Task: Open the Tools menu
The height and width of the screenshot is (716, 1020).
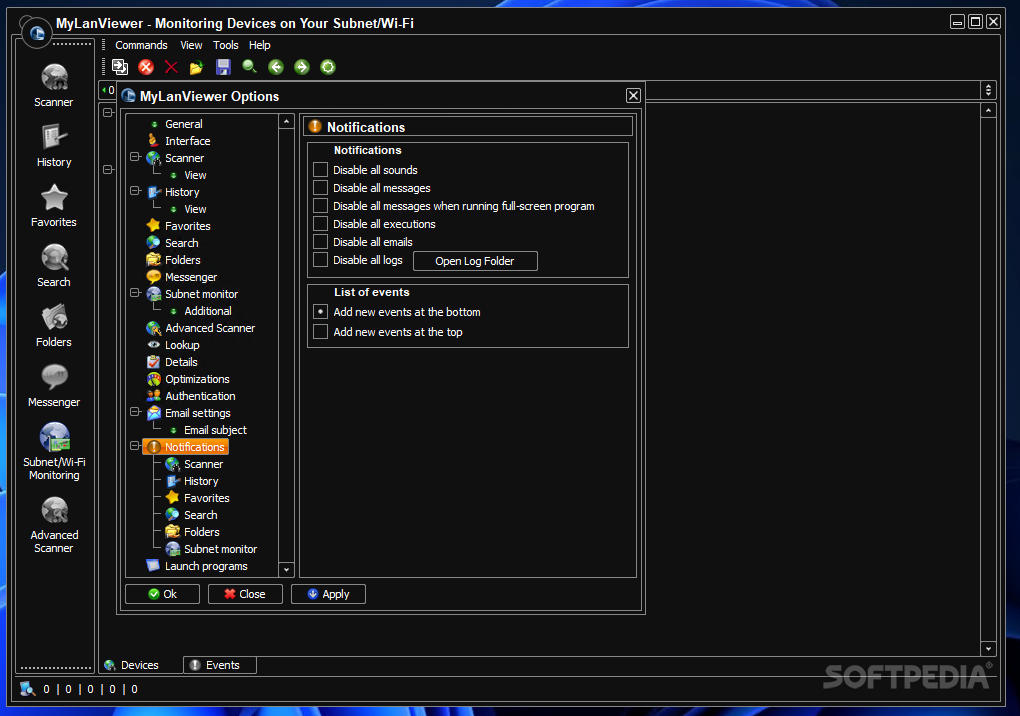Action: click(226, 45)
